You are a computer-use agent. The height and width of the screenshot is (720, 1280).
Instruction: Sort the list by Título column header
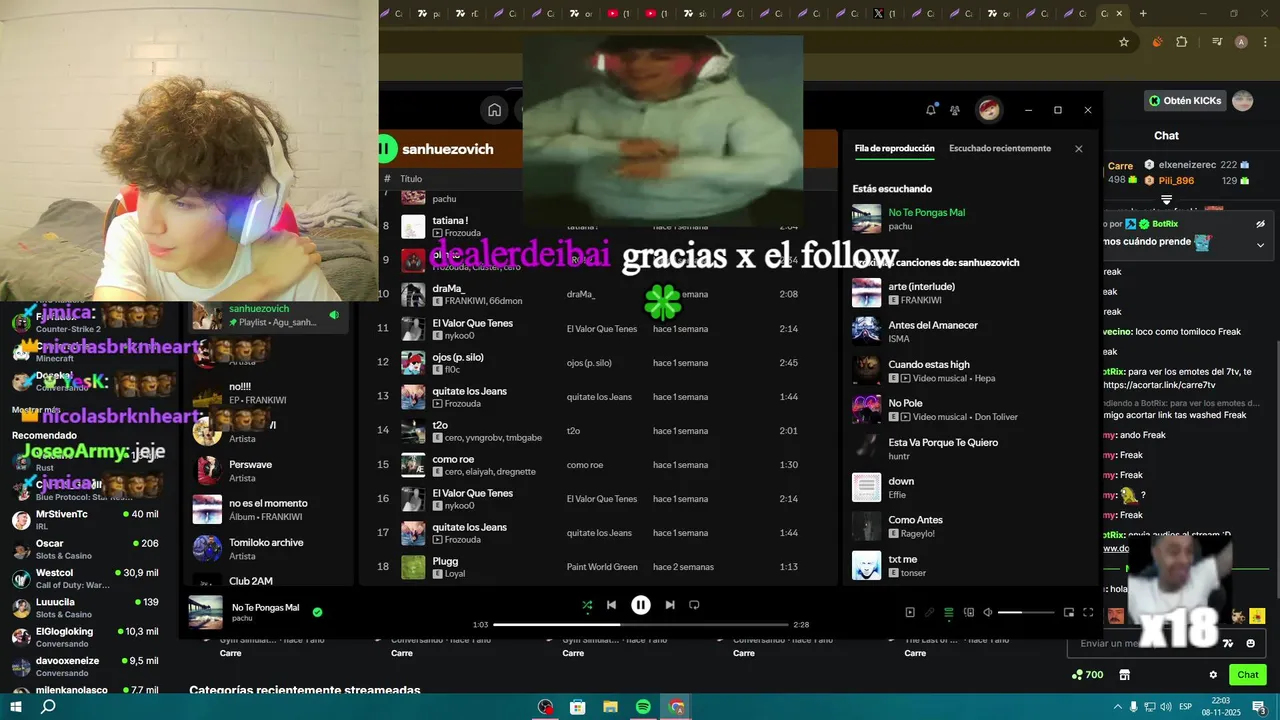pyautogui.click(x=411, y=179)
